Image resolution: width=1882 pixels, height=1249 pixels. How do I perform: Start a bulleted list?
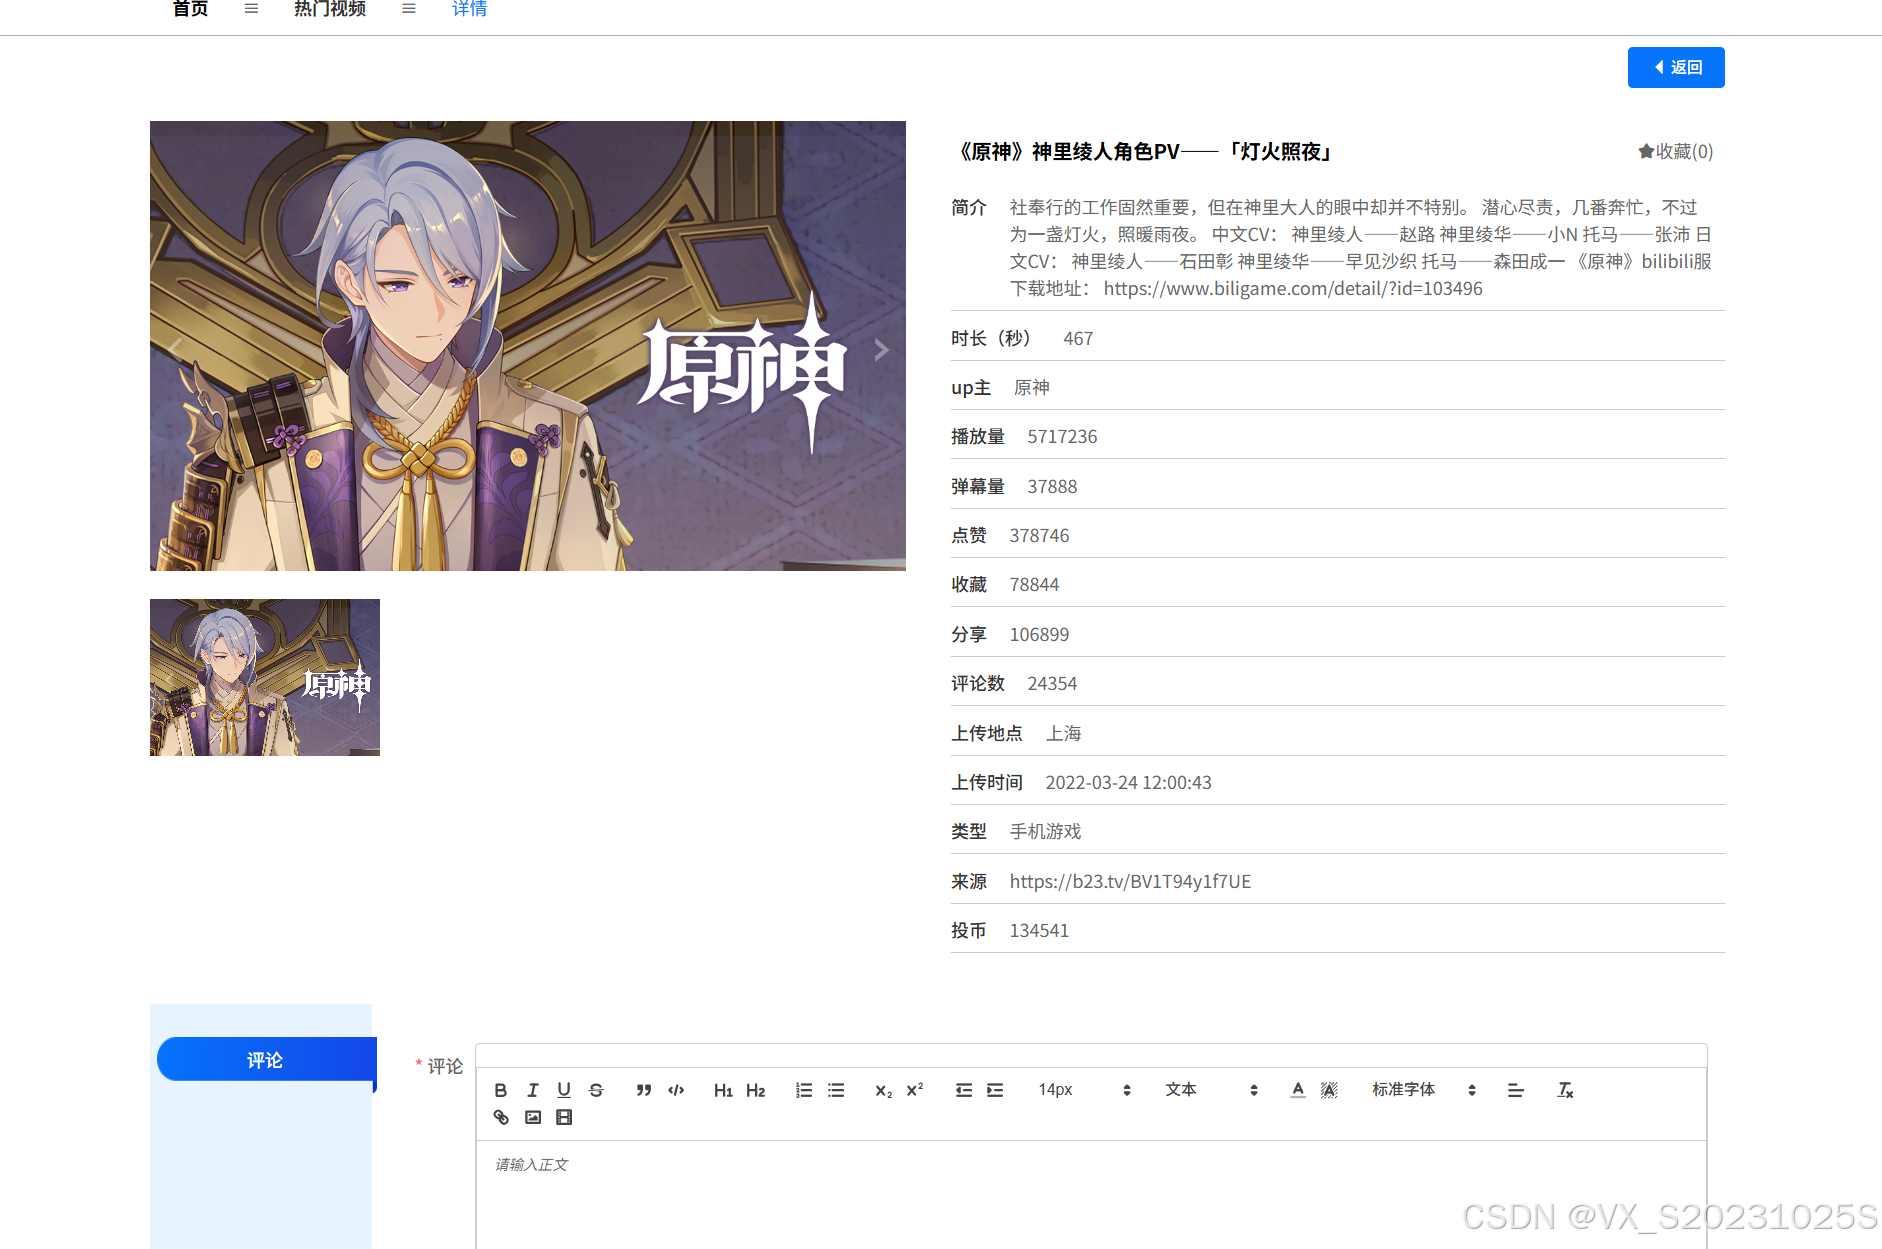[836, 1090]
